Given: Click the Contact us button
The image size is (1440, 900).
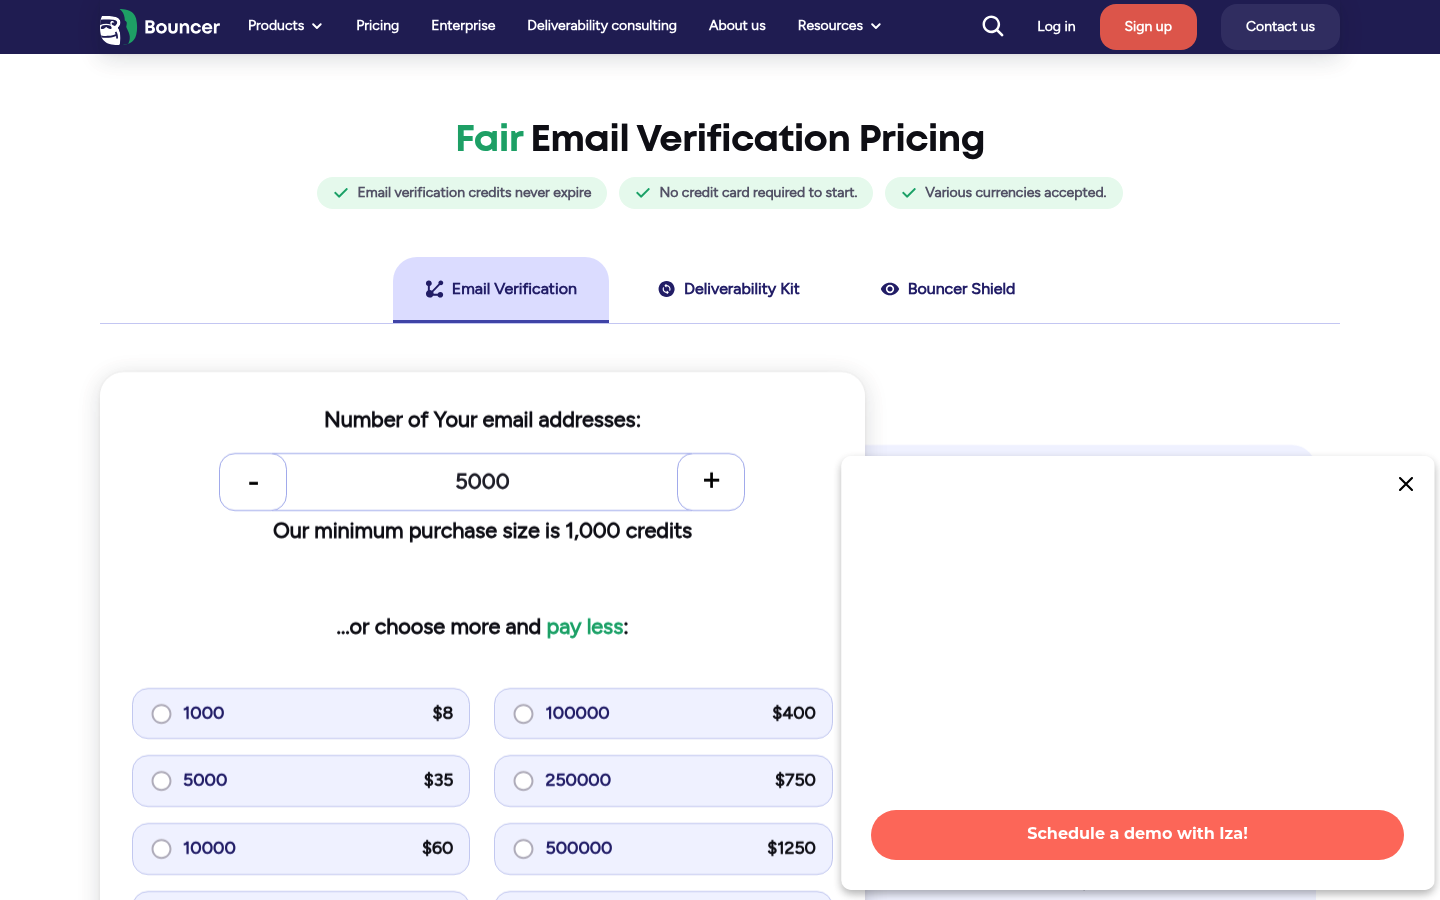Looking at the screenshot, I should [x=1280, y=27].
